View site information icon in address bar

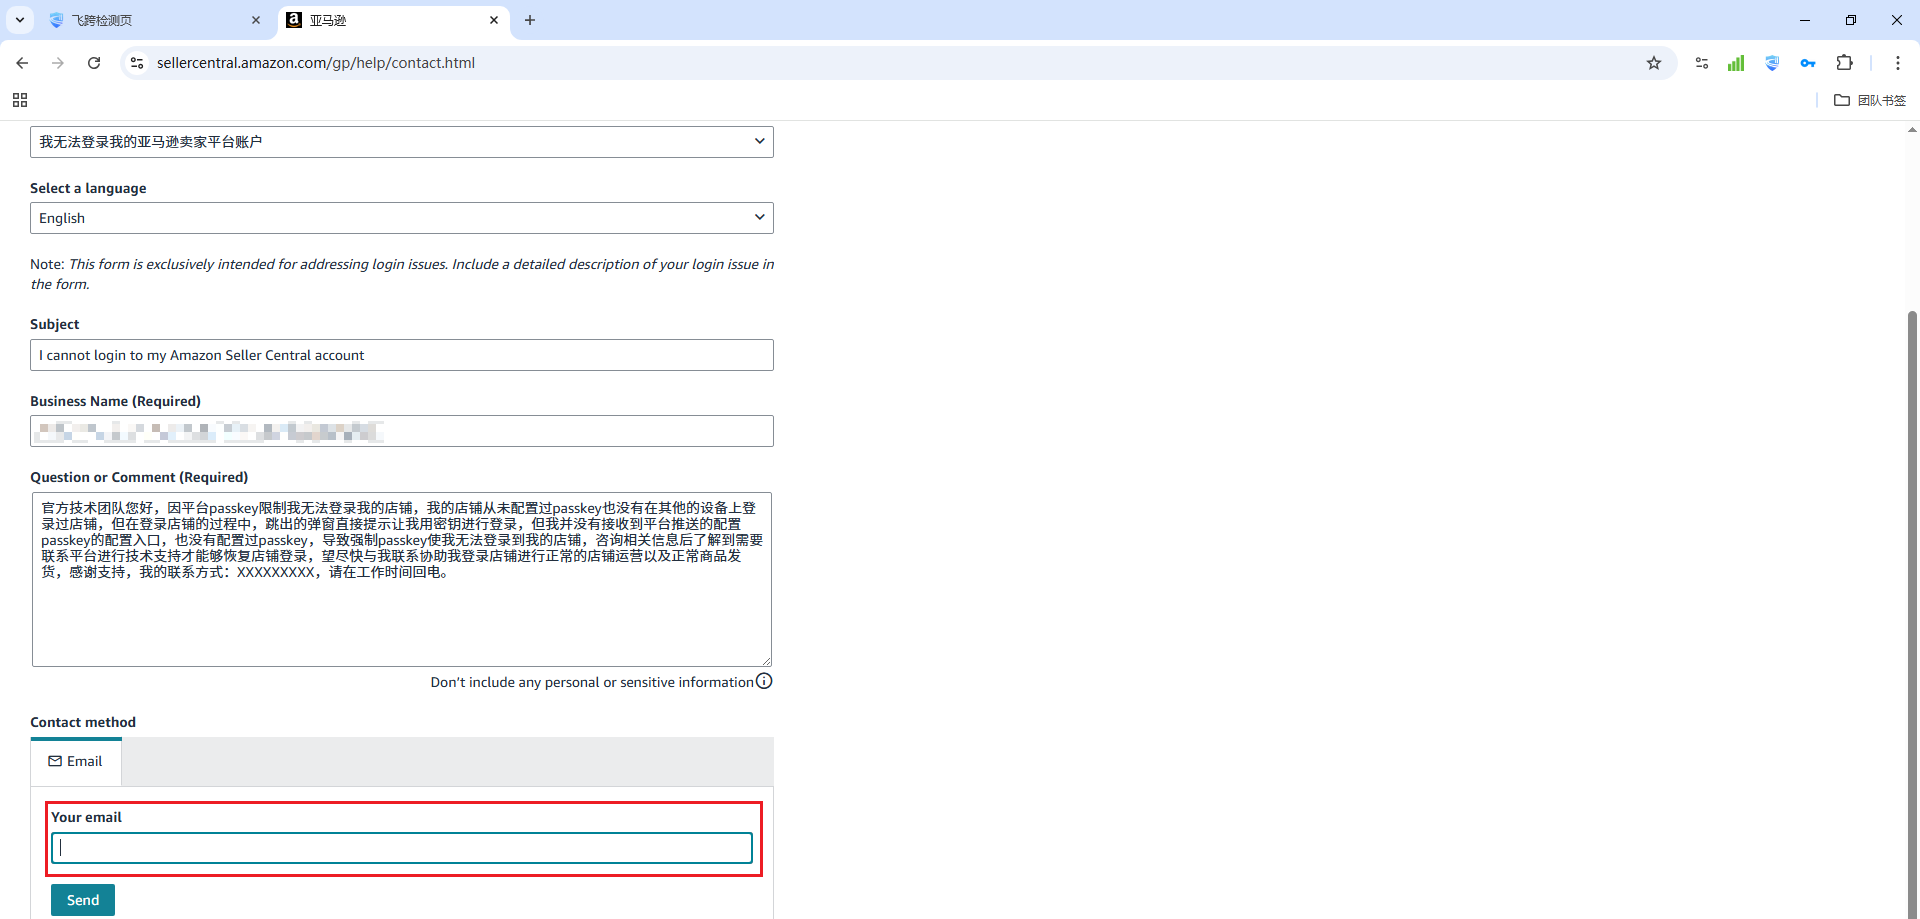137,63
